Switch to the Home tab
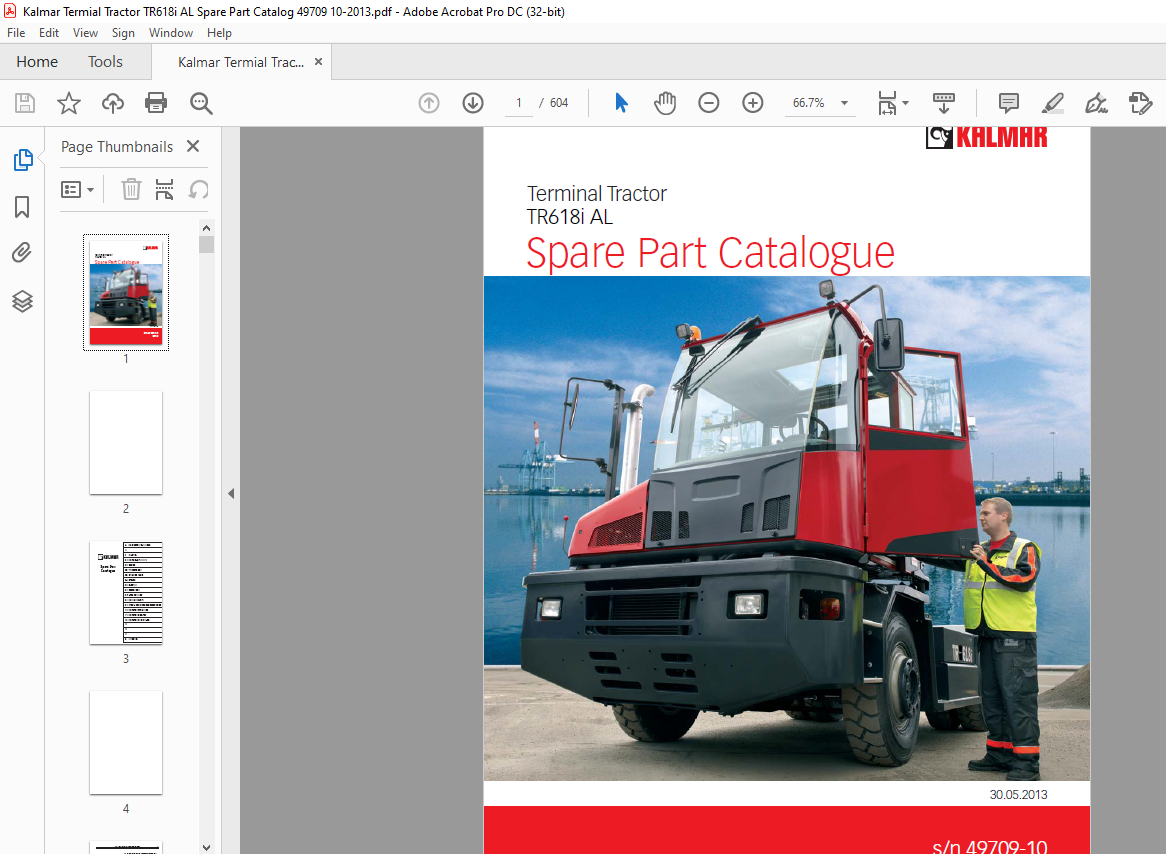The width and height of the screenshot is (1166, 854). tap(37, 62)
